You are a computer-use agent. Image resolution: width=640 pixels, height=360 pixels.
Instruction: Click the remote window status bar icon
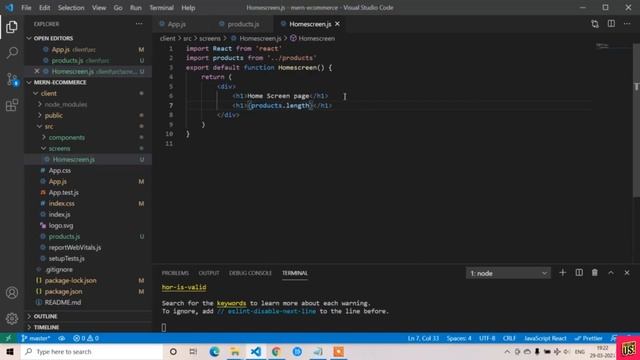pos(8,338)
